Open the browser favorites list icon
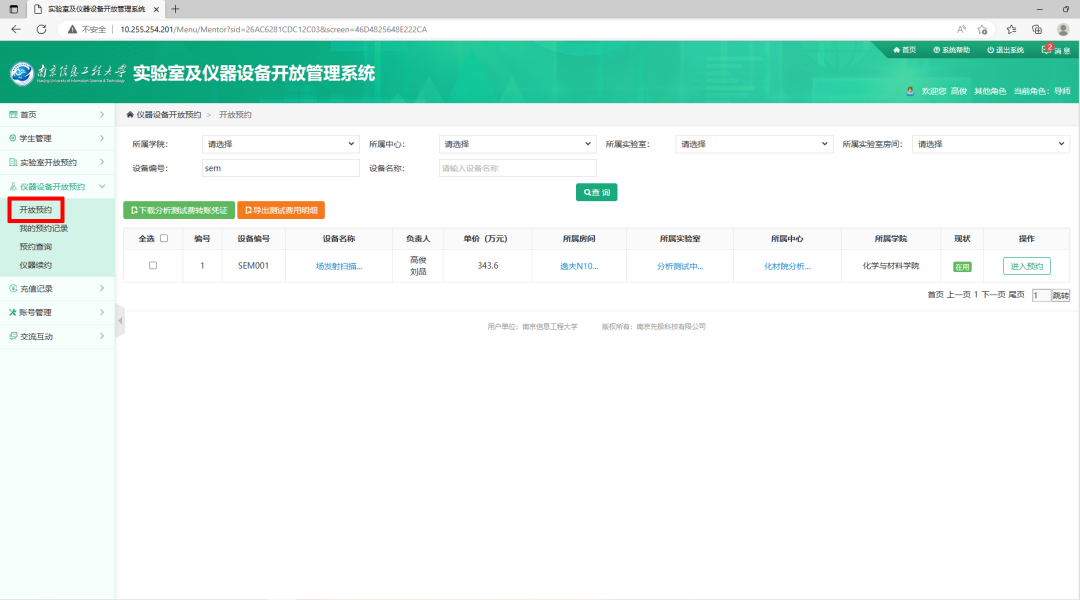This screenshot has height=600, width=1080. (1011, 30)
